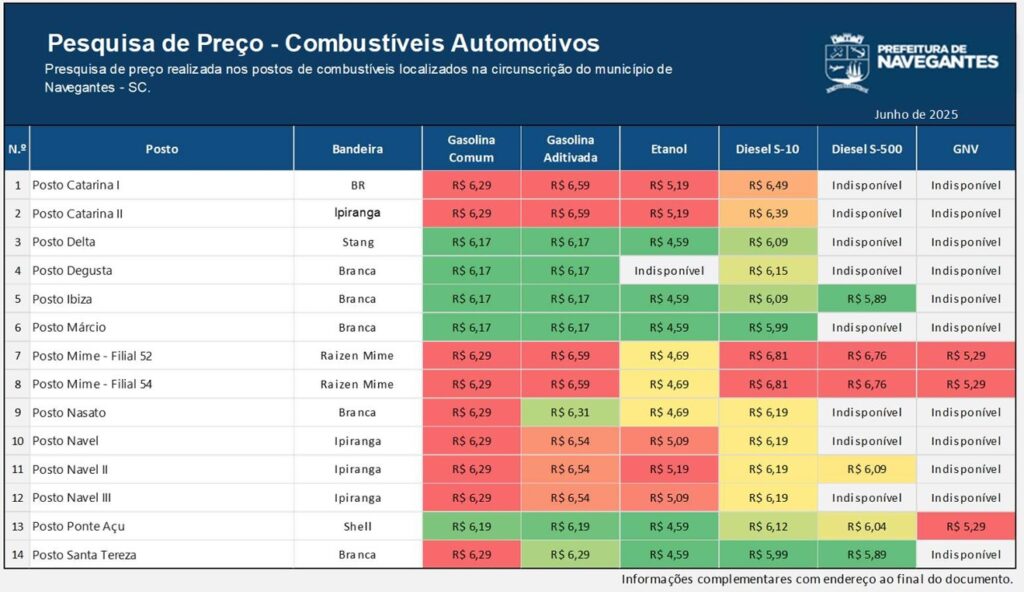Click the 'Posto Mime - Filial 54' row name
Screen dimensions: 1024x592
pyautogui.click(x=92, y=384)
